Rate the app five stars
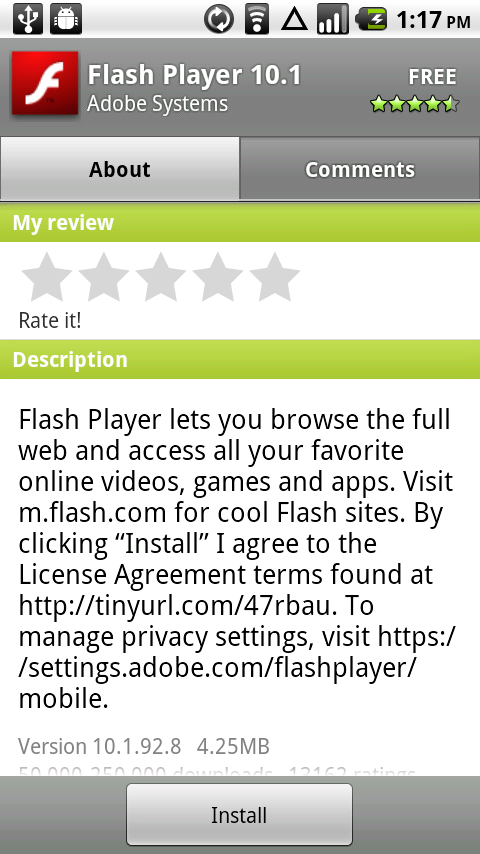Viewport: 480px width, 854px height. [x=274, y=277]
